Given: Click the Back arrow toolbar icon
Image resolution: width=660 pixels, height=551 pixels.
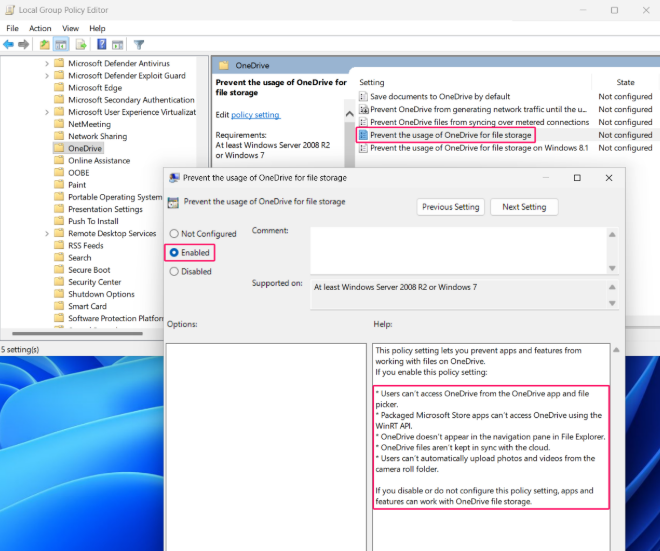Looking at the screenshot, I should tap(8, 44).
